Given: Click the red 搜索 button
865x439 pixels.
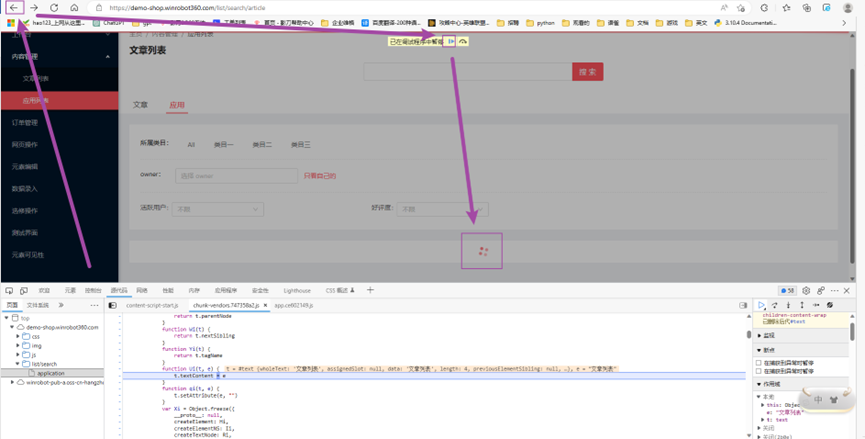Looking at the screenshot, I should pyautogui.click(x=588, y=72).
